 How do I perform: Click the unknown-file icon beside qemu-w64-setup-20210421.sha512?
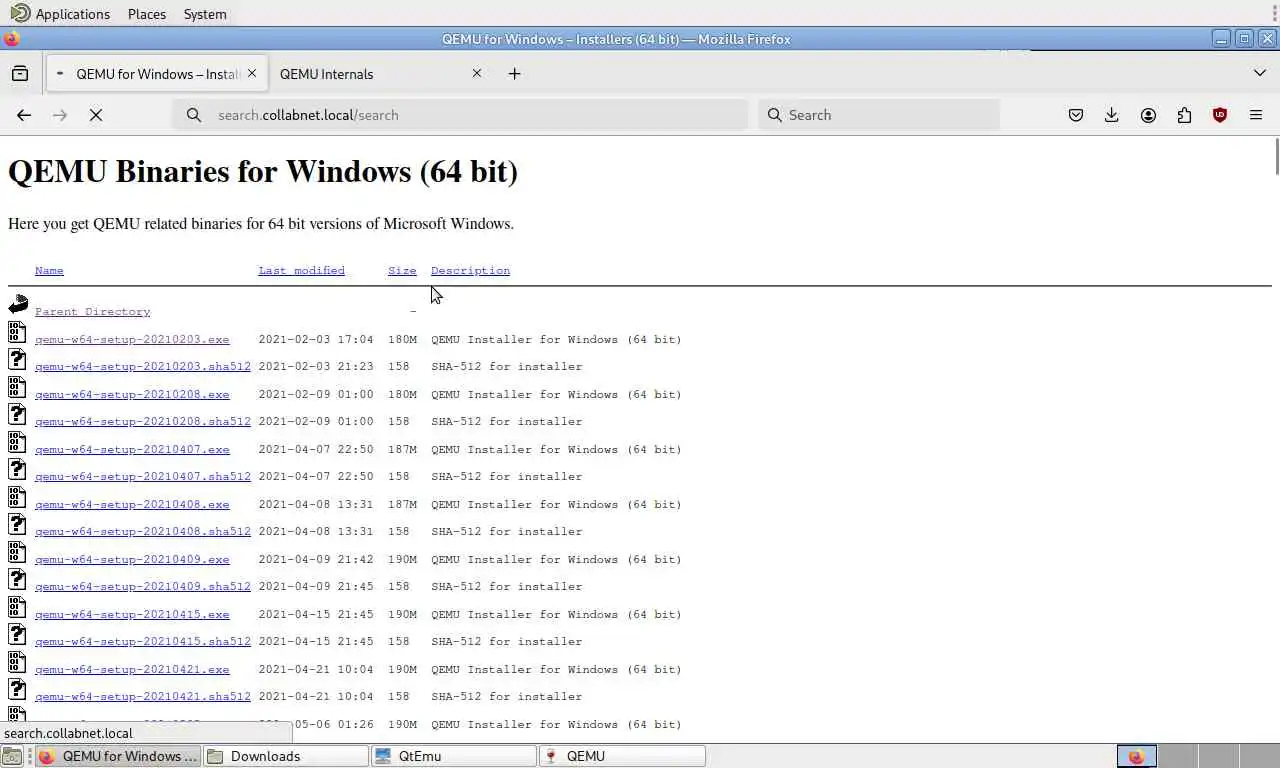click(17, 689)
